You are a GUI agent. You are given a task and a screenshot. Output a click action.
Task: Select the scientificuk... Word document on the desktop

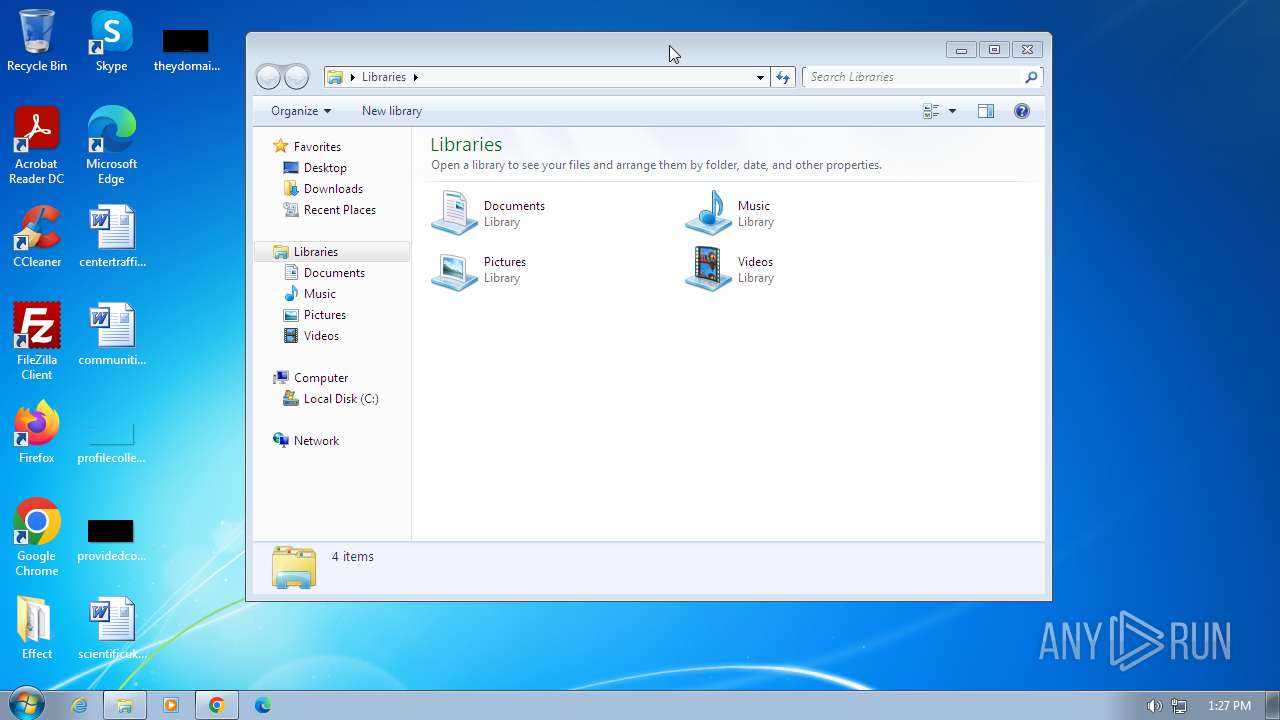tap(112, 629)
